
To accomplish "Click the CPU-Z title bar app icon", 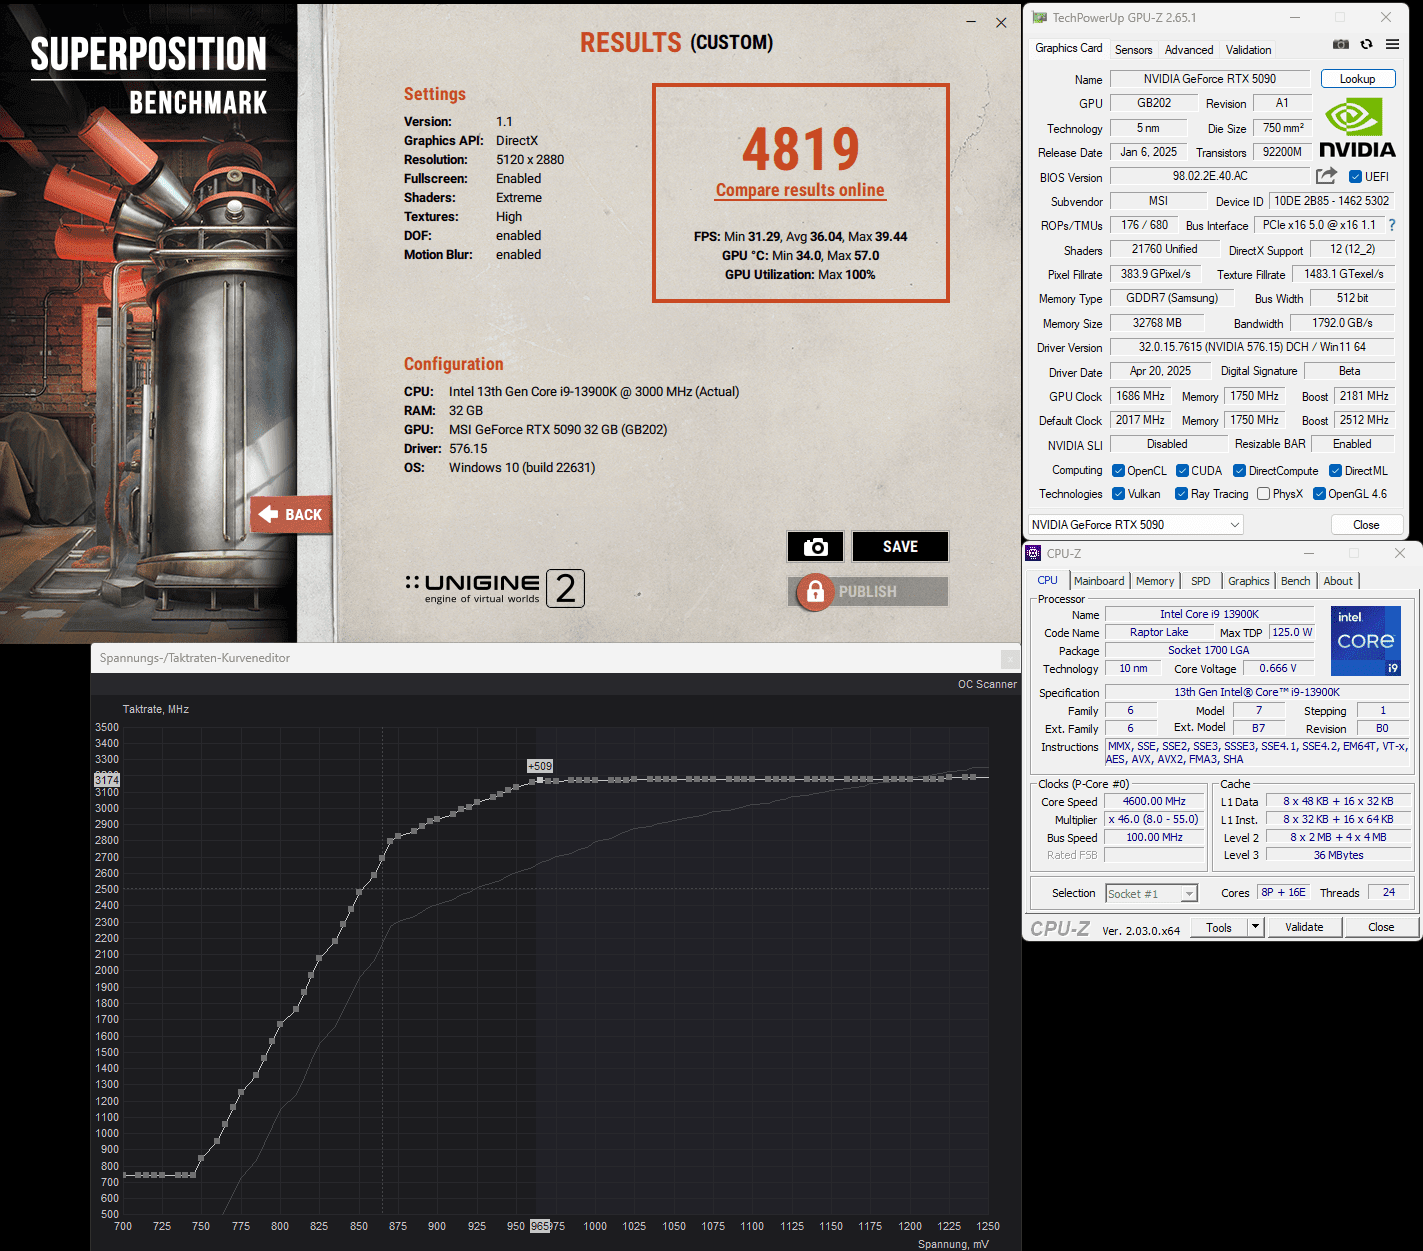I will 1033,553.
